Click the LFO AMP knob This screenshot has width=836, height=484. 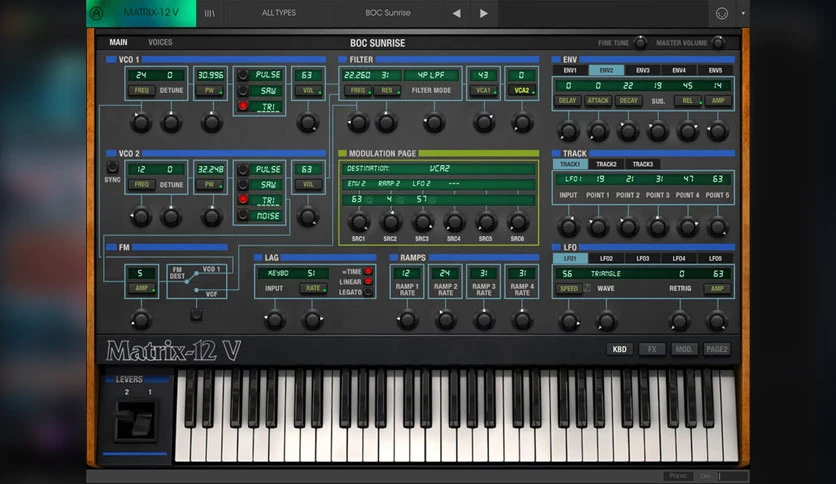tap(717, 321)
